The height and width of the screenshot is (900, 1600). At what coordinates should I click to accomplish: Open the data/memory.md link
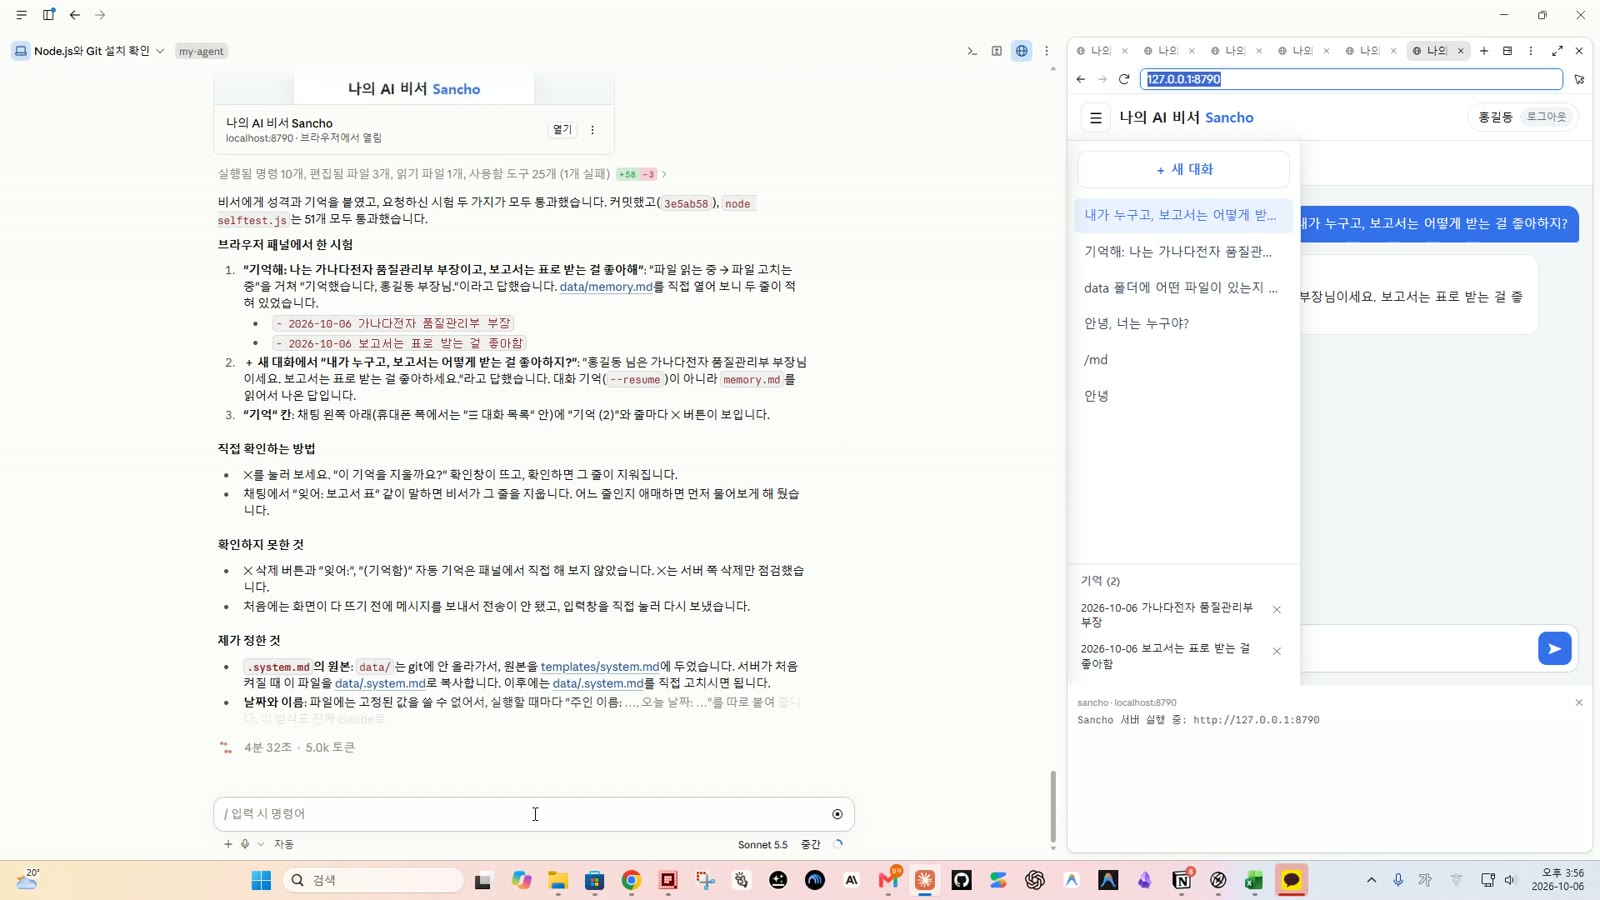click(606, 287)
